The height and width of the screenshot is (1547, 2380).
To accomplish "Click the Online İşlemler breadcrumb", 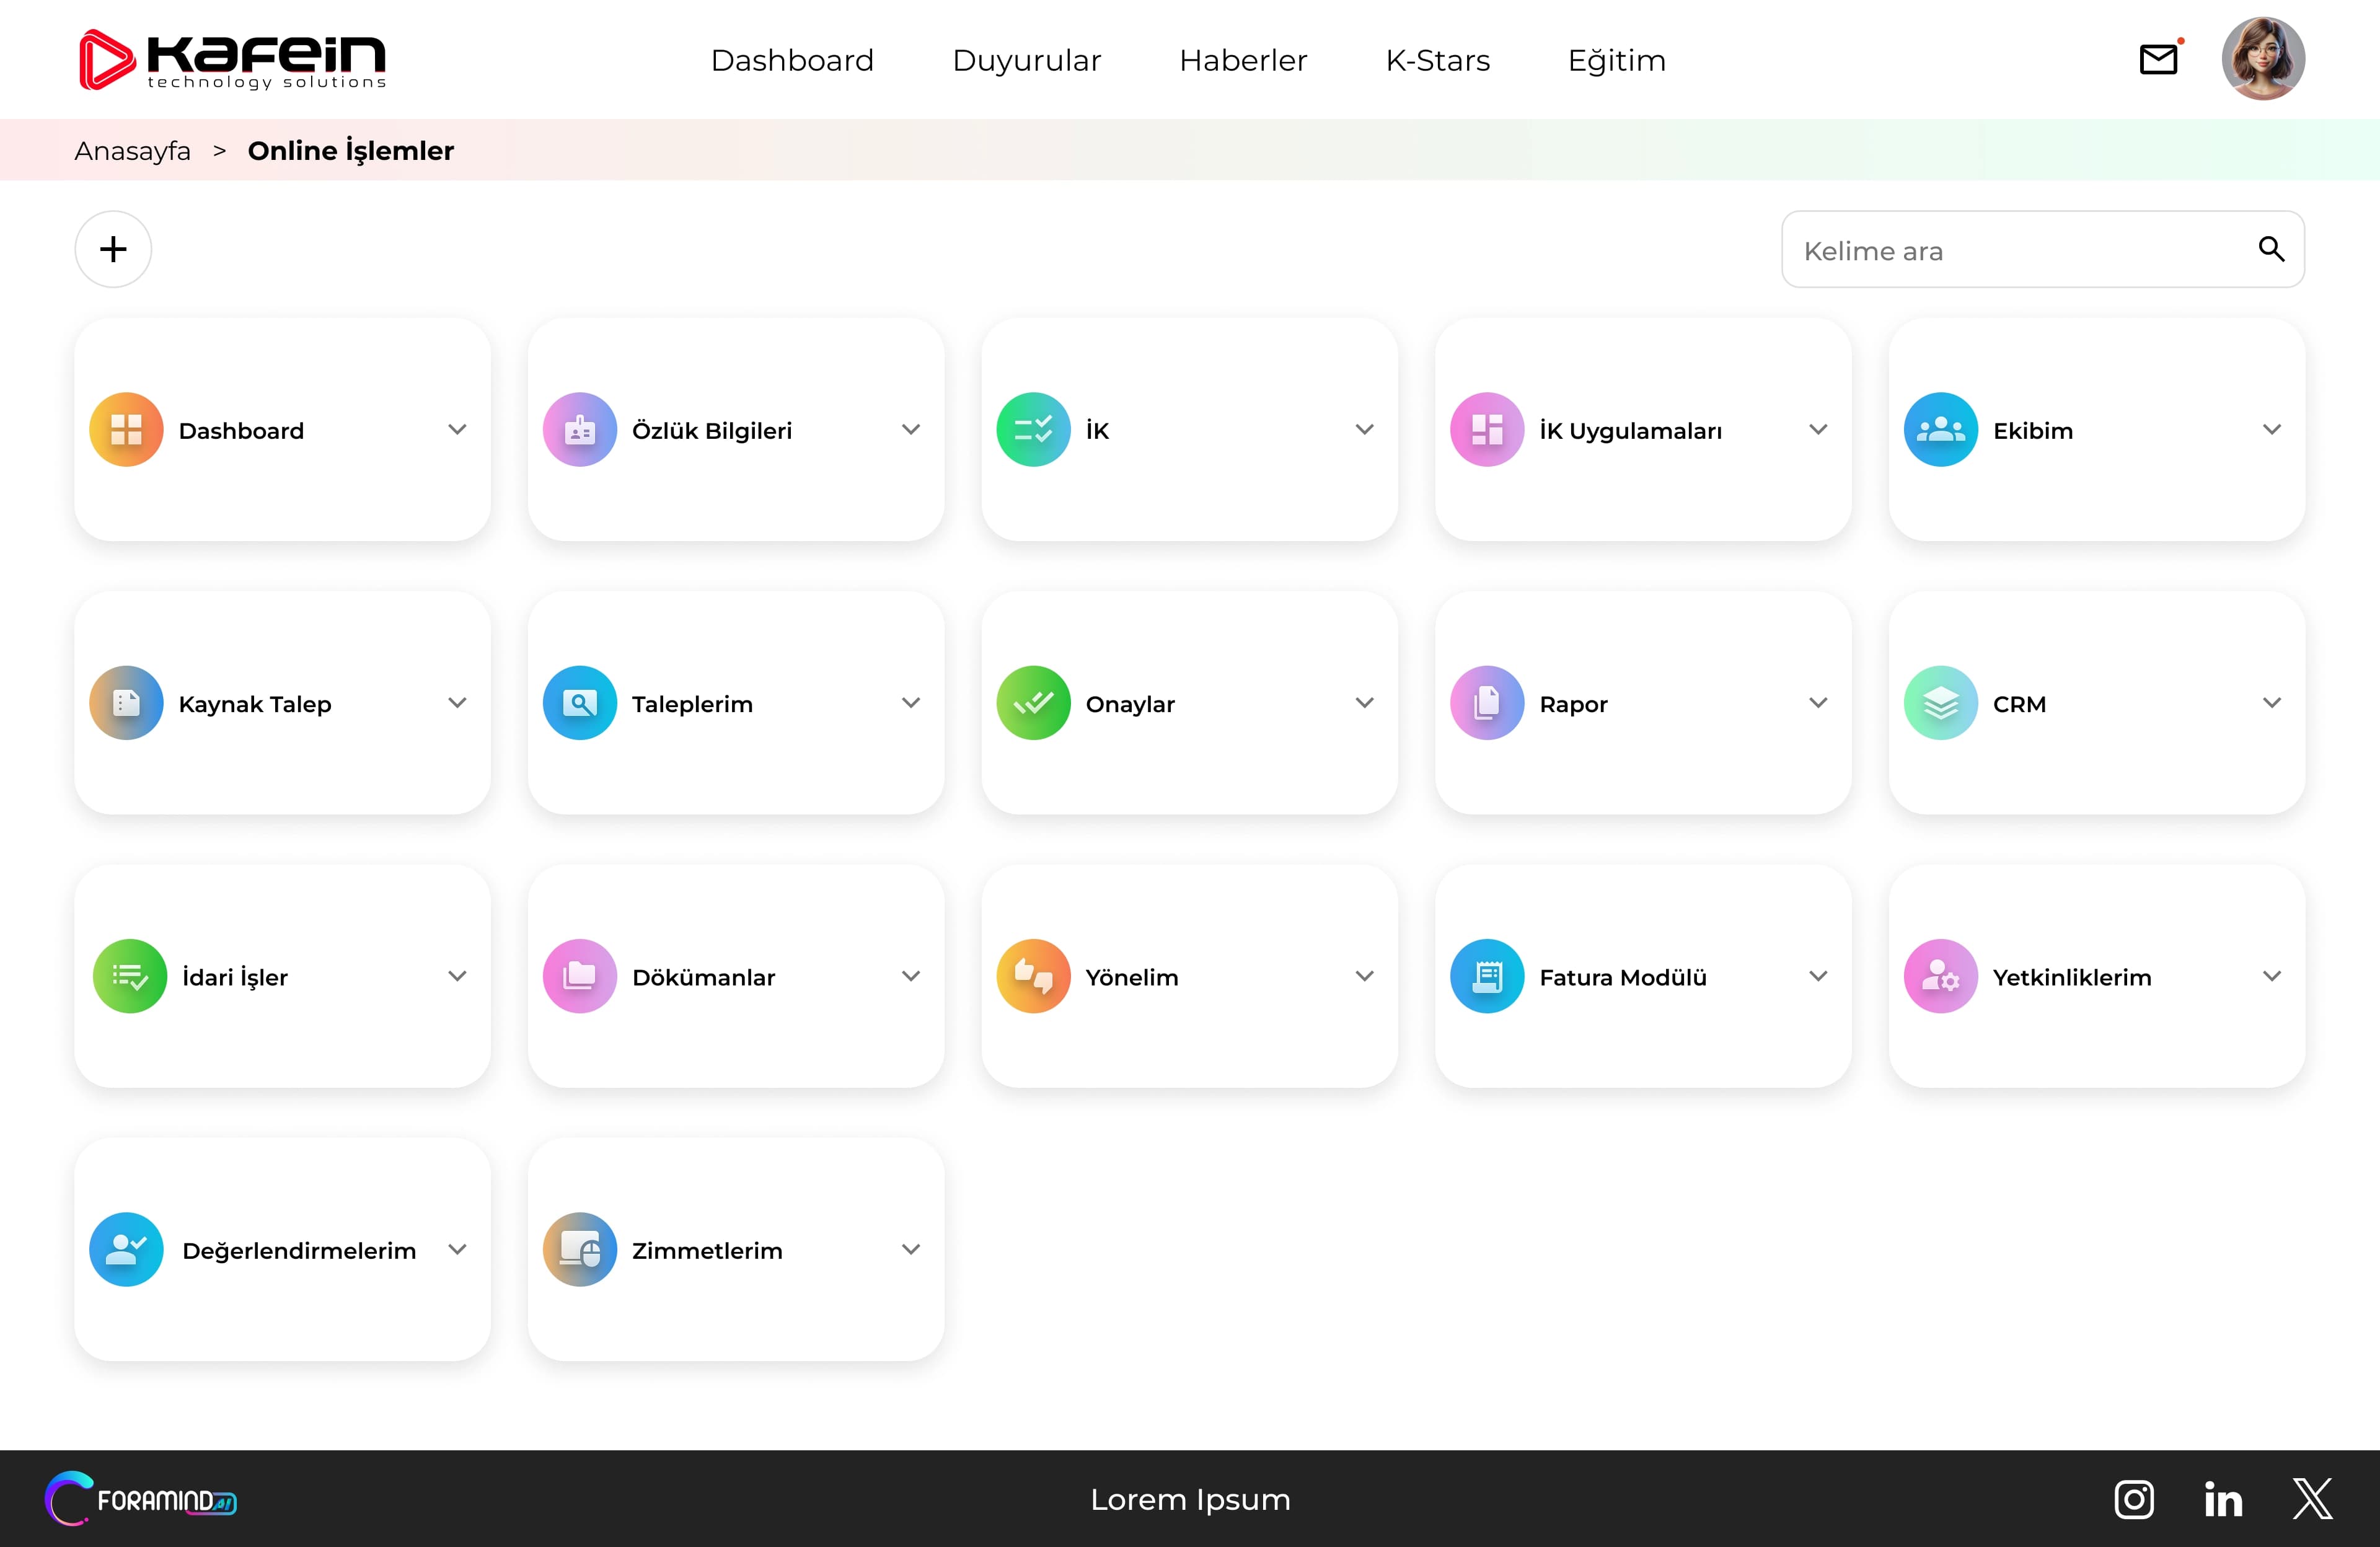I will point(350,151).
